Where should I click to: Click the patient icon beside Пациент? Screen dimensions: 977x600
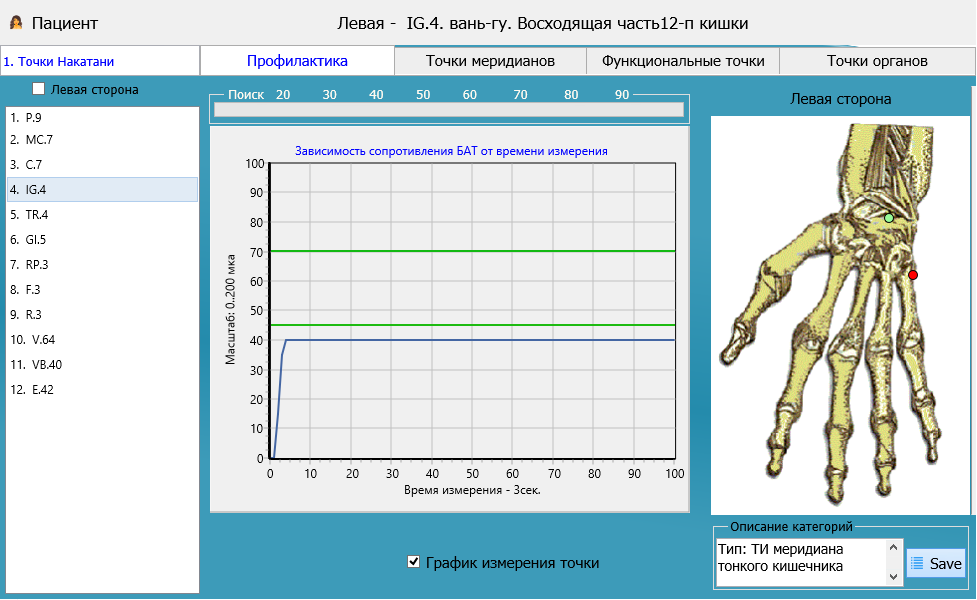pos(16,22)
